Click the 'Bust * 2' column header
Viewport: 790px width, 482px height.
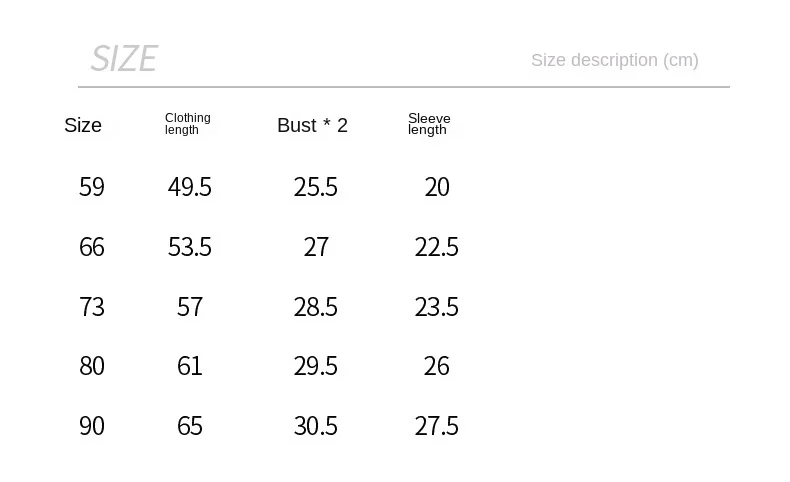tap(312, 125)
